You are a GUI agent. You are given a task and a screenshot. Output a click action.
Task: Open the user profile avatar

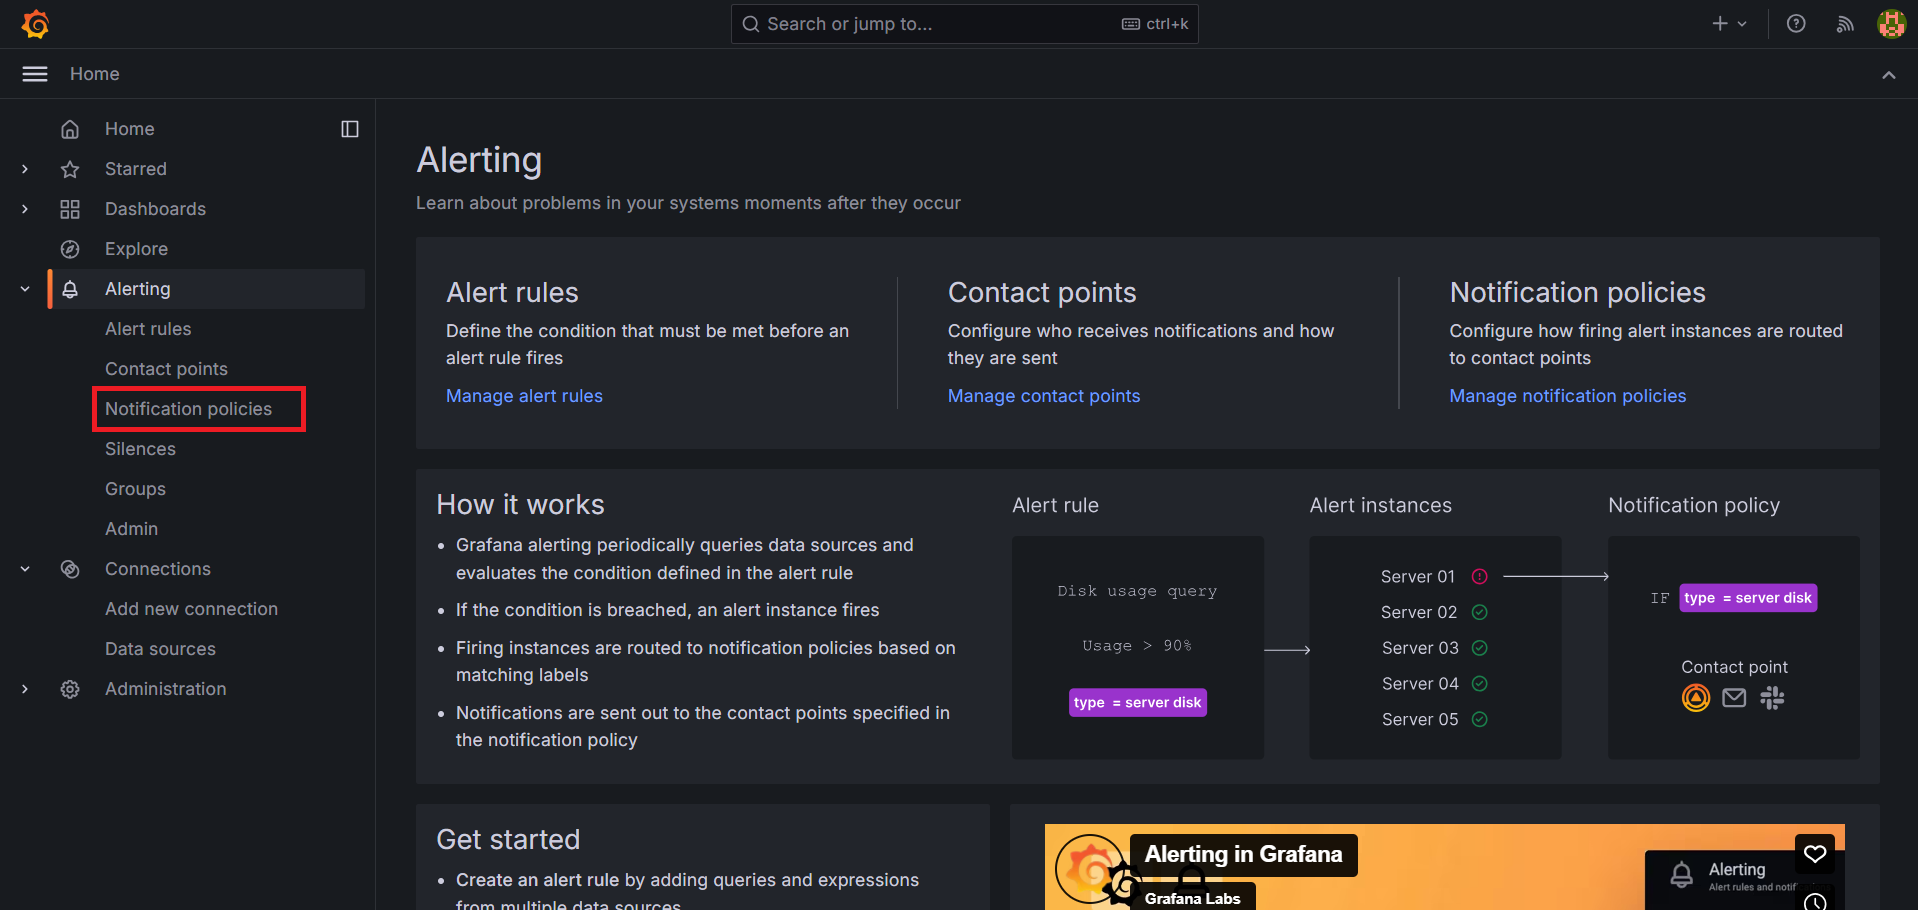click(x=1891, y=24)
